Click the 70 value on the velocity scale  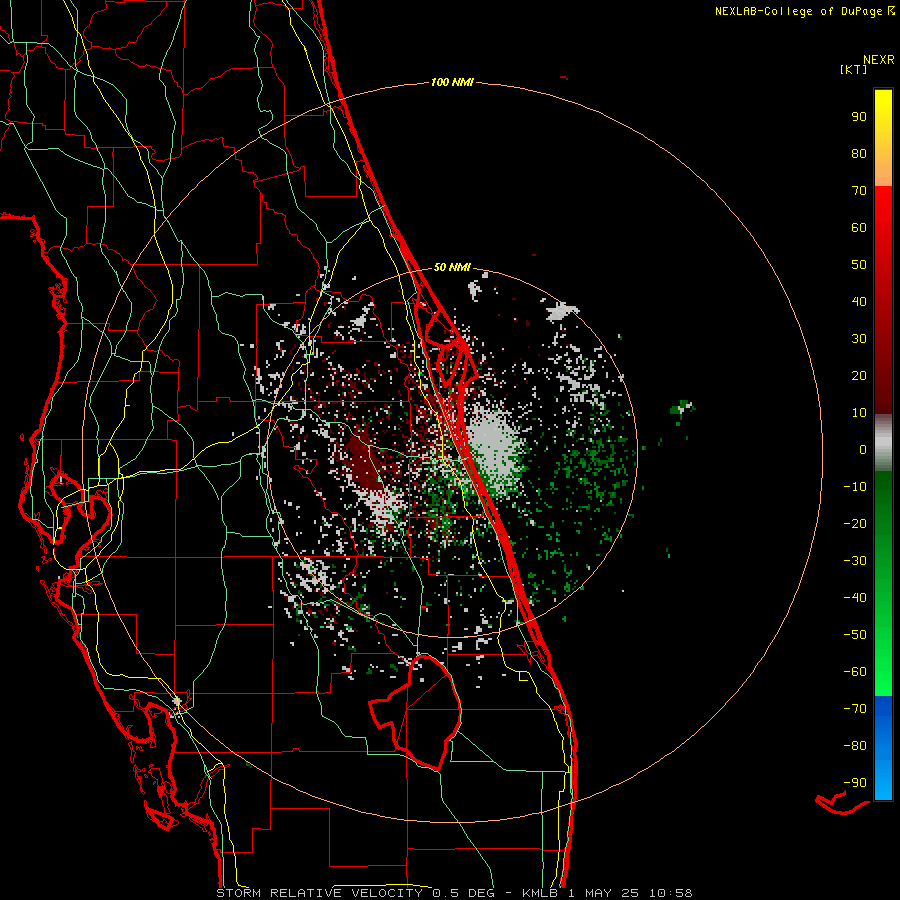pyautogui.click(x=859, y=191)
